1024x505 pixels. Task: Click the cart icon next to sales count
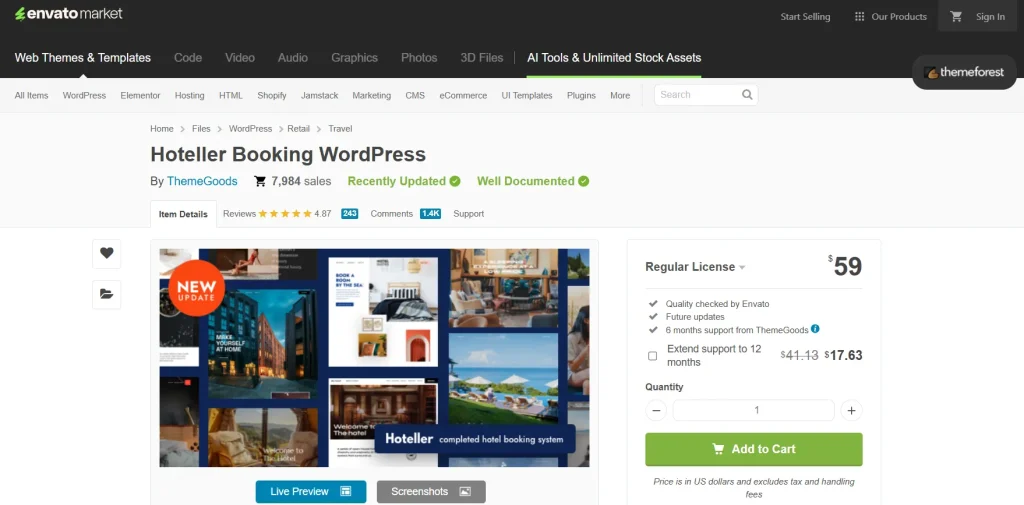coord(260,181)
